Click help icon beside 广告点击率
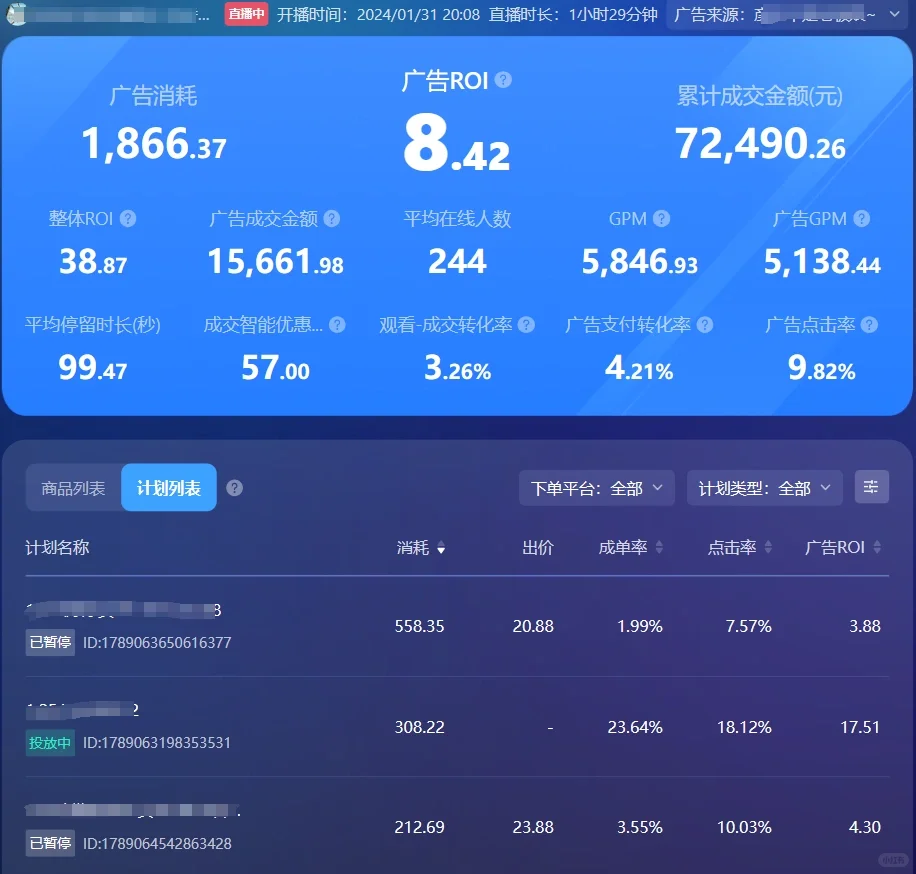 (x=869, y=325)
